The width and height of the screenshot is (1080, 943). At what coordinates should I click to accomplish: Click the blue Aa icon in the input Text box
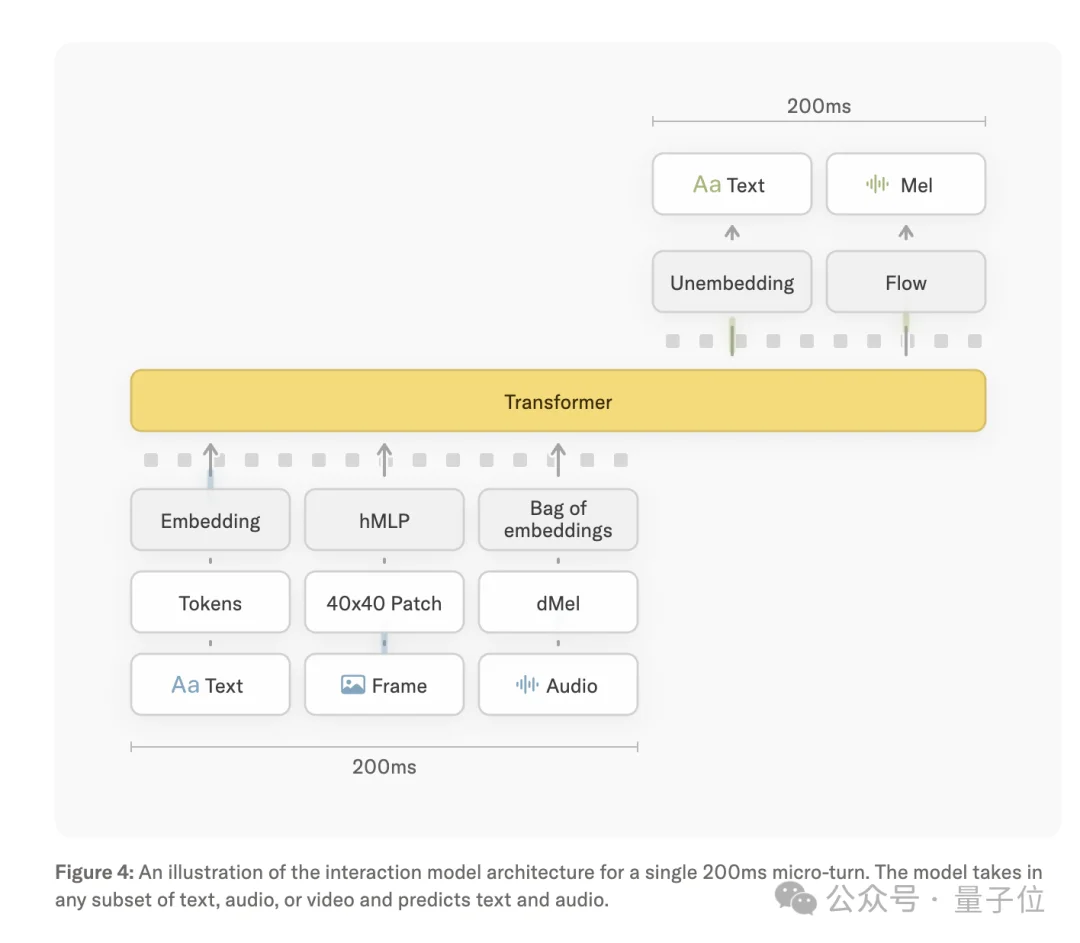point(185,685)
